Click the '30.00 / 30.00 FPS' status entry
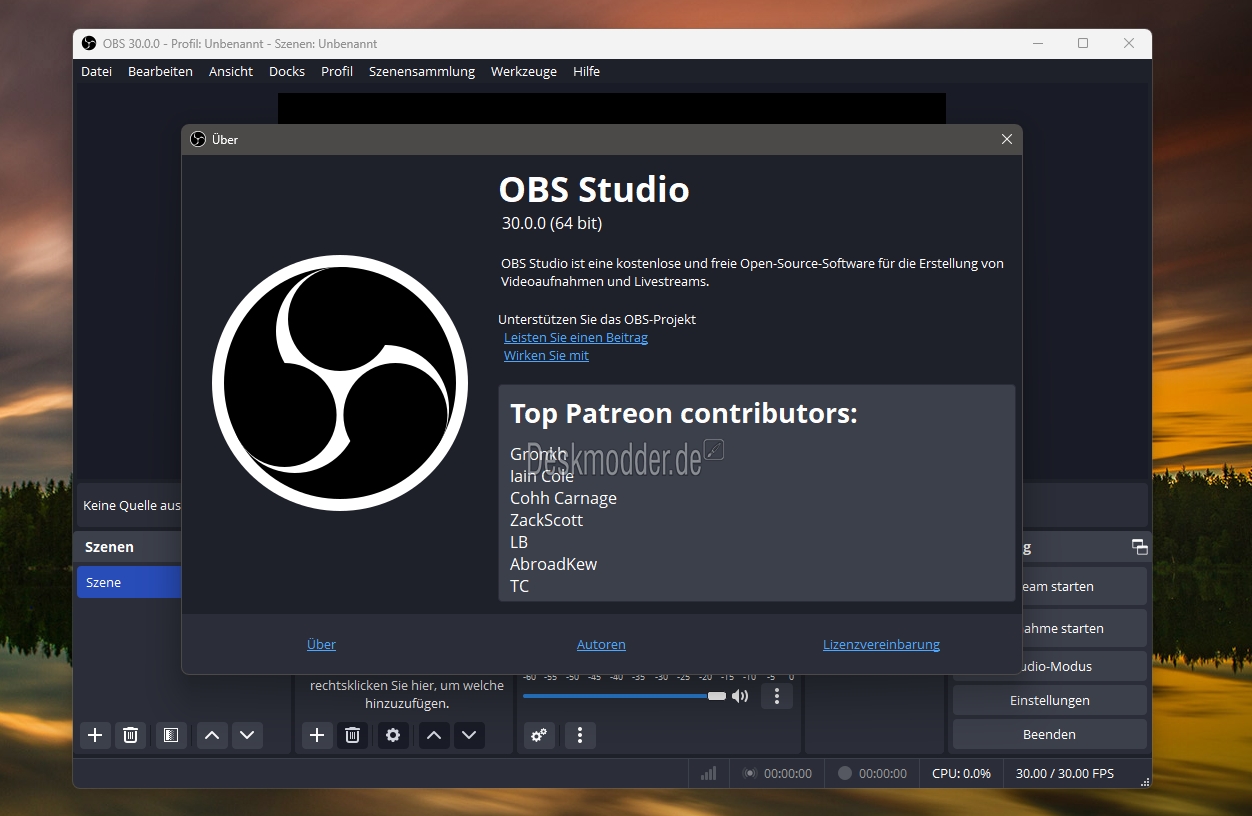The image size is (1252, 816). 1065,773
